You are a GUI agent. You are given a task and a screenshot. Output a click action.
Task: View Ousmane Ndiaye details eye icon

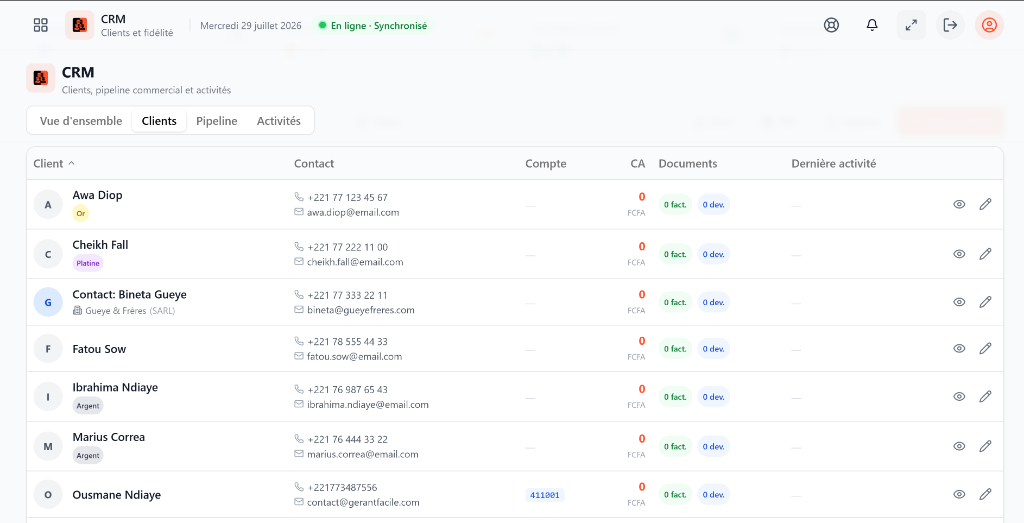point(959,494)
